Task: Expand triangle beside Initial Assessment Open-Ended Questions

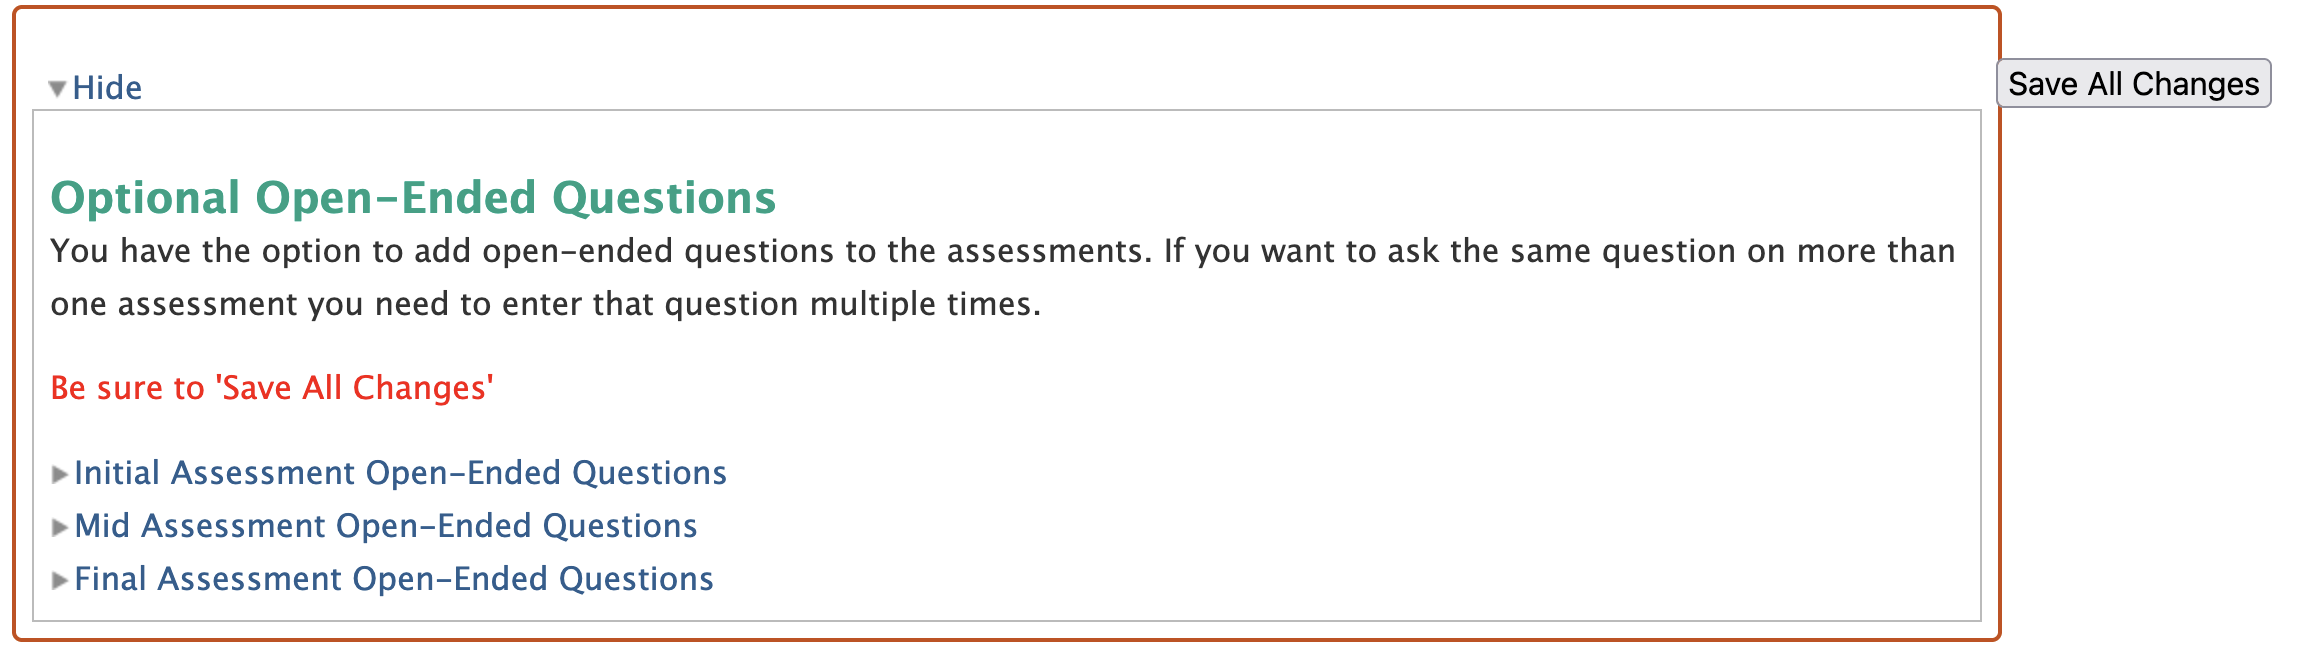Action: [x=60, y=474]
